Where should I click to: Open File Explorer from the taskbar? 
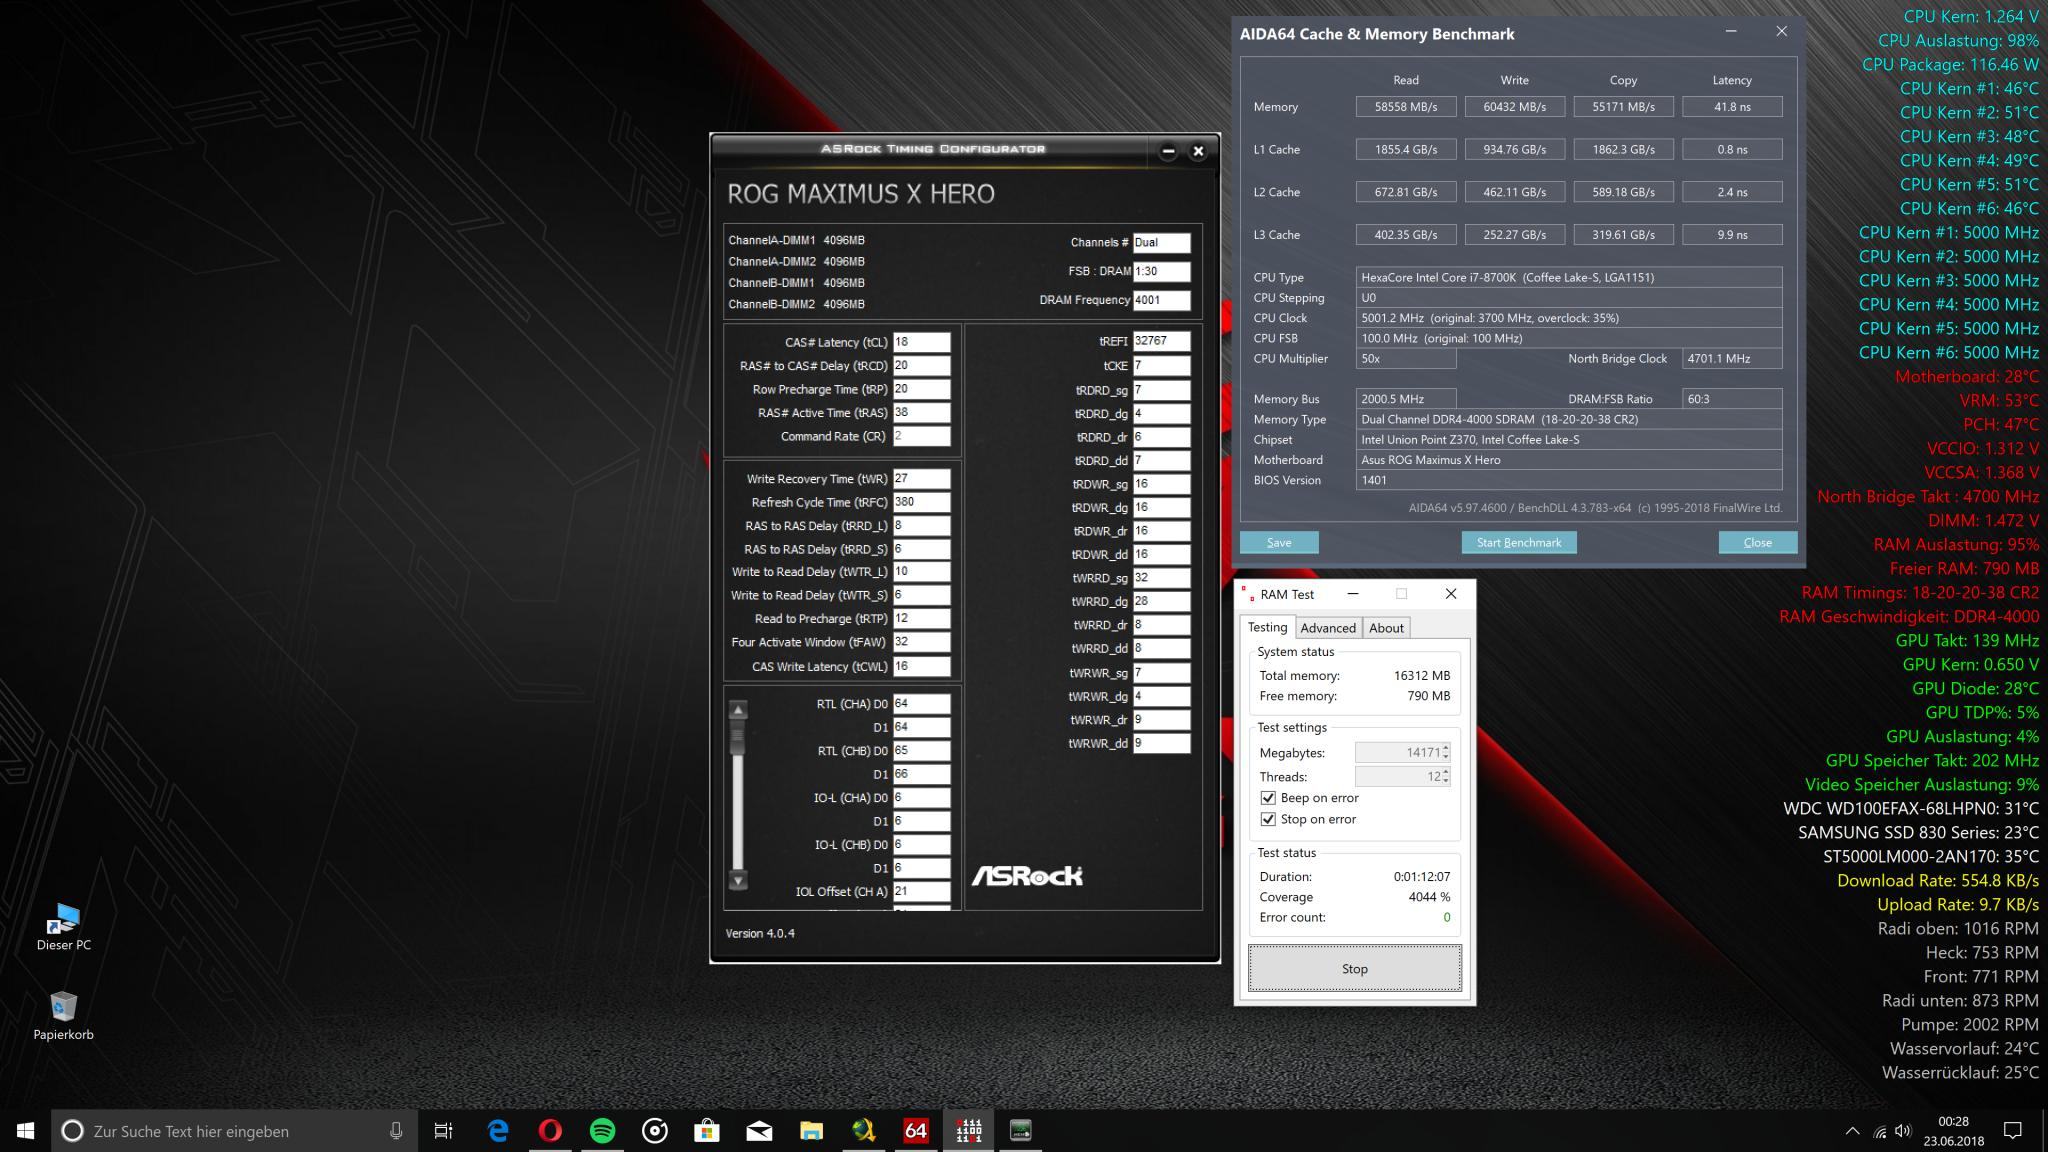click(x=811, y=1131)
